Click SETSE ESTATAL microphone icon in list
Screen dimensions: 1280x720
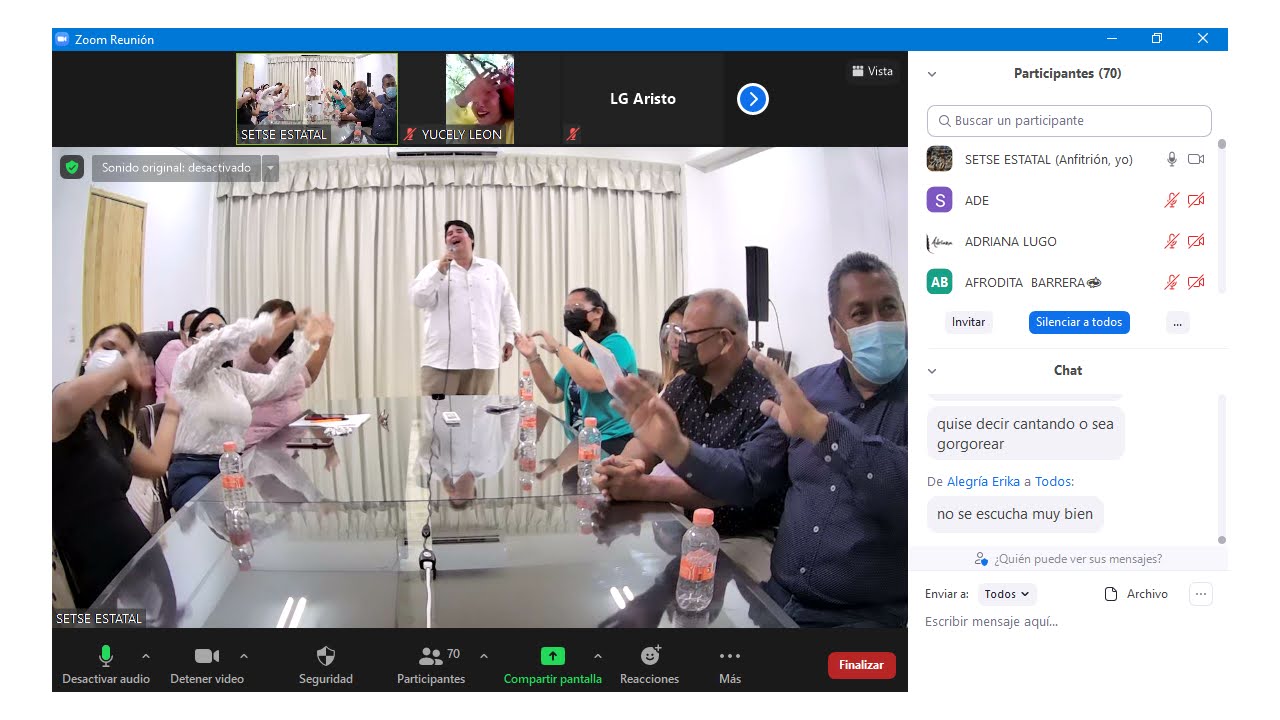(x=1172, y=159)
